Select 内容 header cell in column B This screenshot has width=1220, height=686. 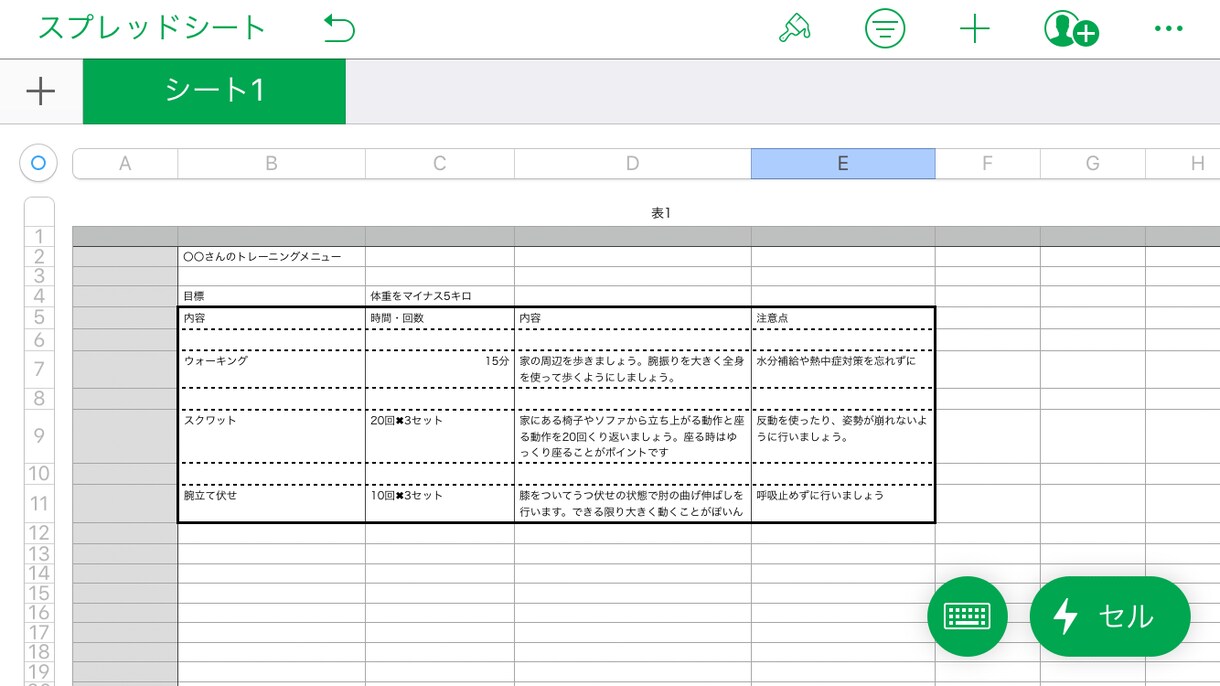271,318
